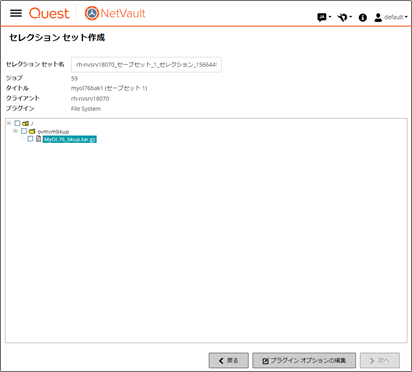Viewport: 412px width, 372px height.
Task: Click the ovmvmbkup folder icon
Action: pyautogui.click(x=32, y=131)
